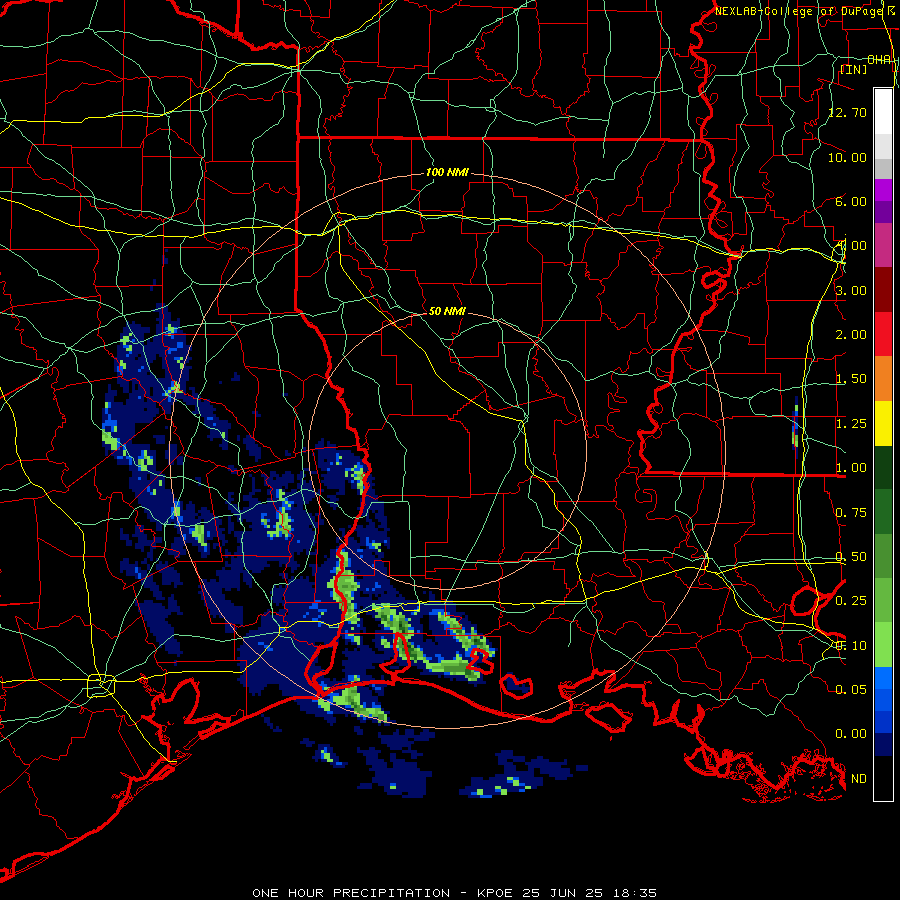Viewport: 900px width, 900px height.
Task: Click the ND legend label
Action: (859, 779)
